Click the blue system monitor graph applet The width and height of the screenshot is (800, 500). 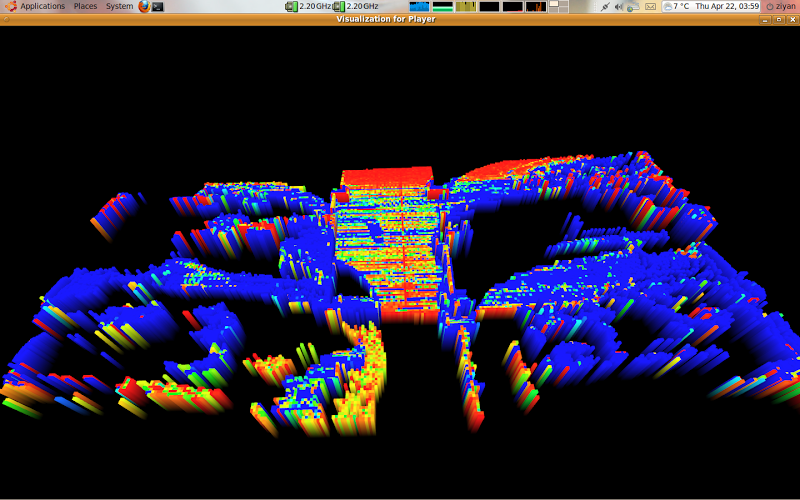(419, 6)
